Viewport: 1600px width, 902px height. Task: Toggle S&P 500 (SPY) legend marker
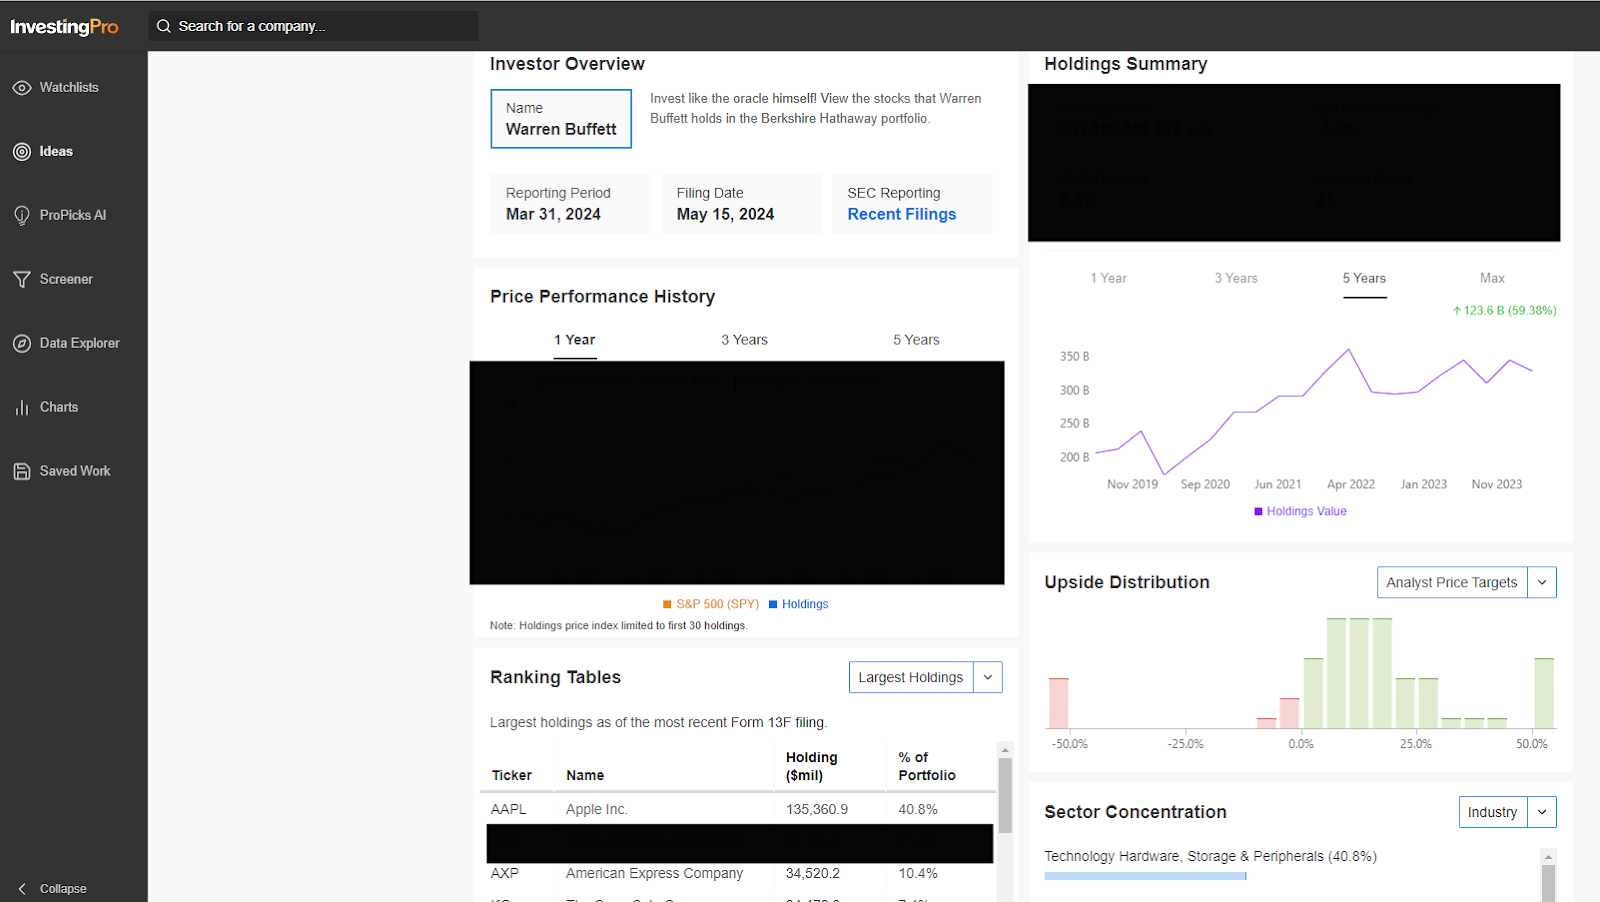667,604
